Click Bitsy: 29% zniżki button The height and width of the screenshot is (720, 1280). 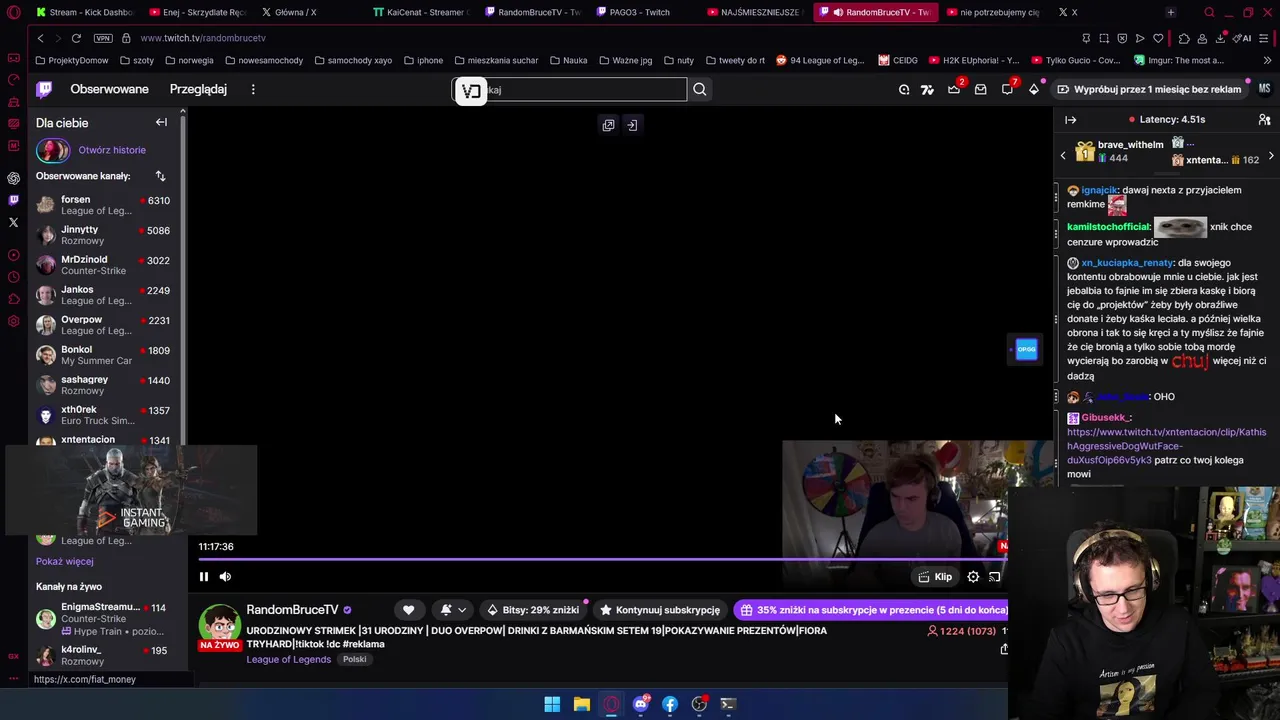(532, 609)
